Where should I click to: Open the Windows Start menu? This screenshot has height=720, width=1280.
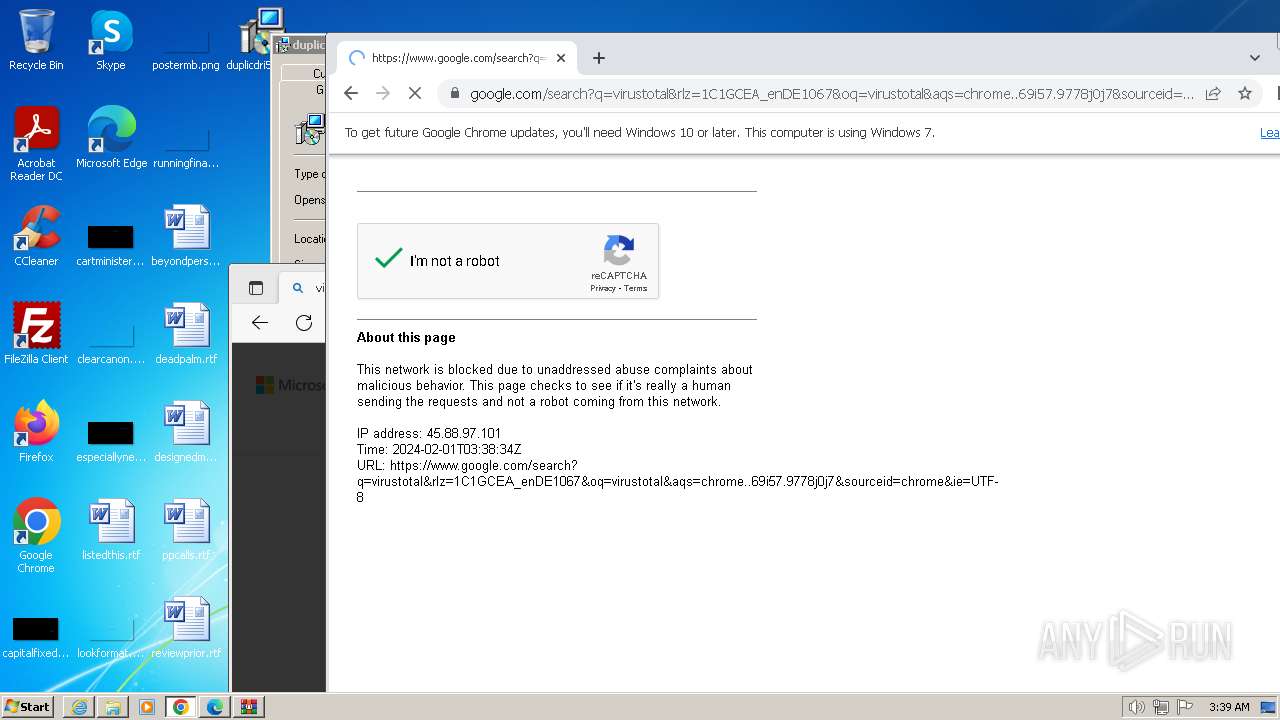[28, 706]
